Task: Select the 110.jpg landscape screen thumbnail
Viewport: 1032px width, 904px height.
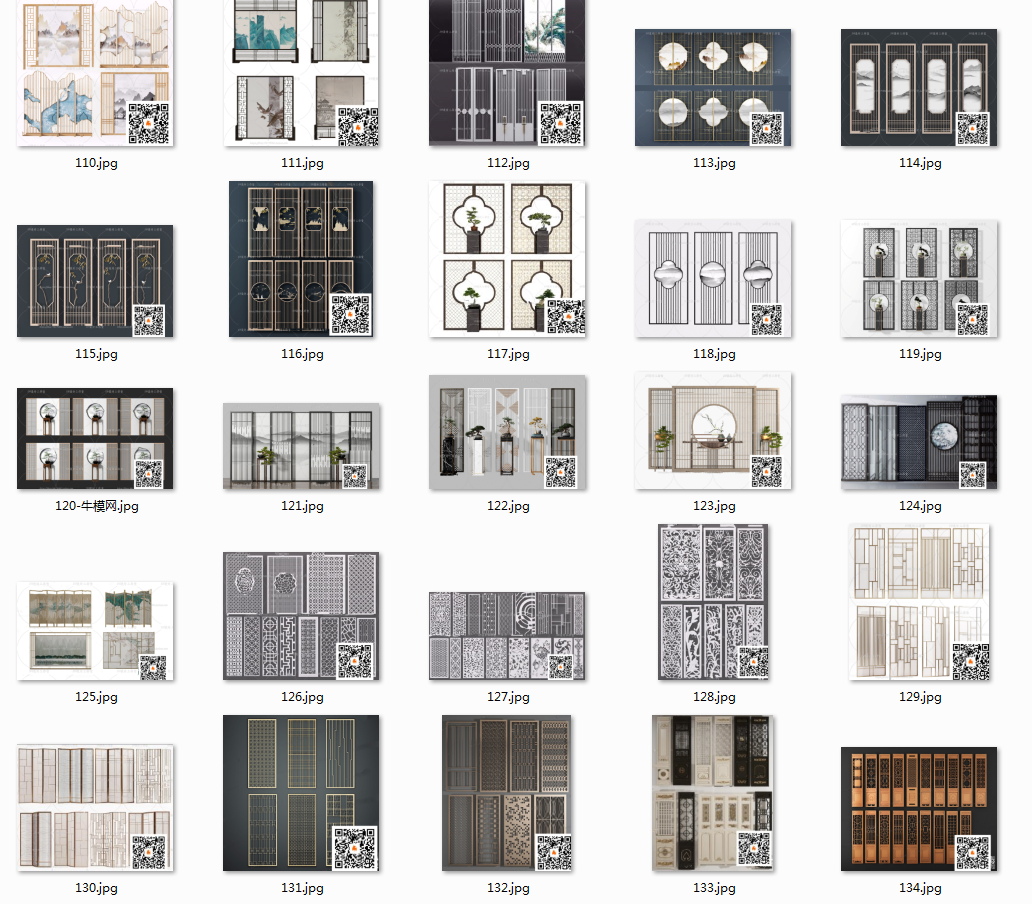Action: tap(95, 75)
